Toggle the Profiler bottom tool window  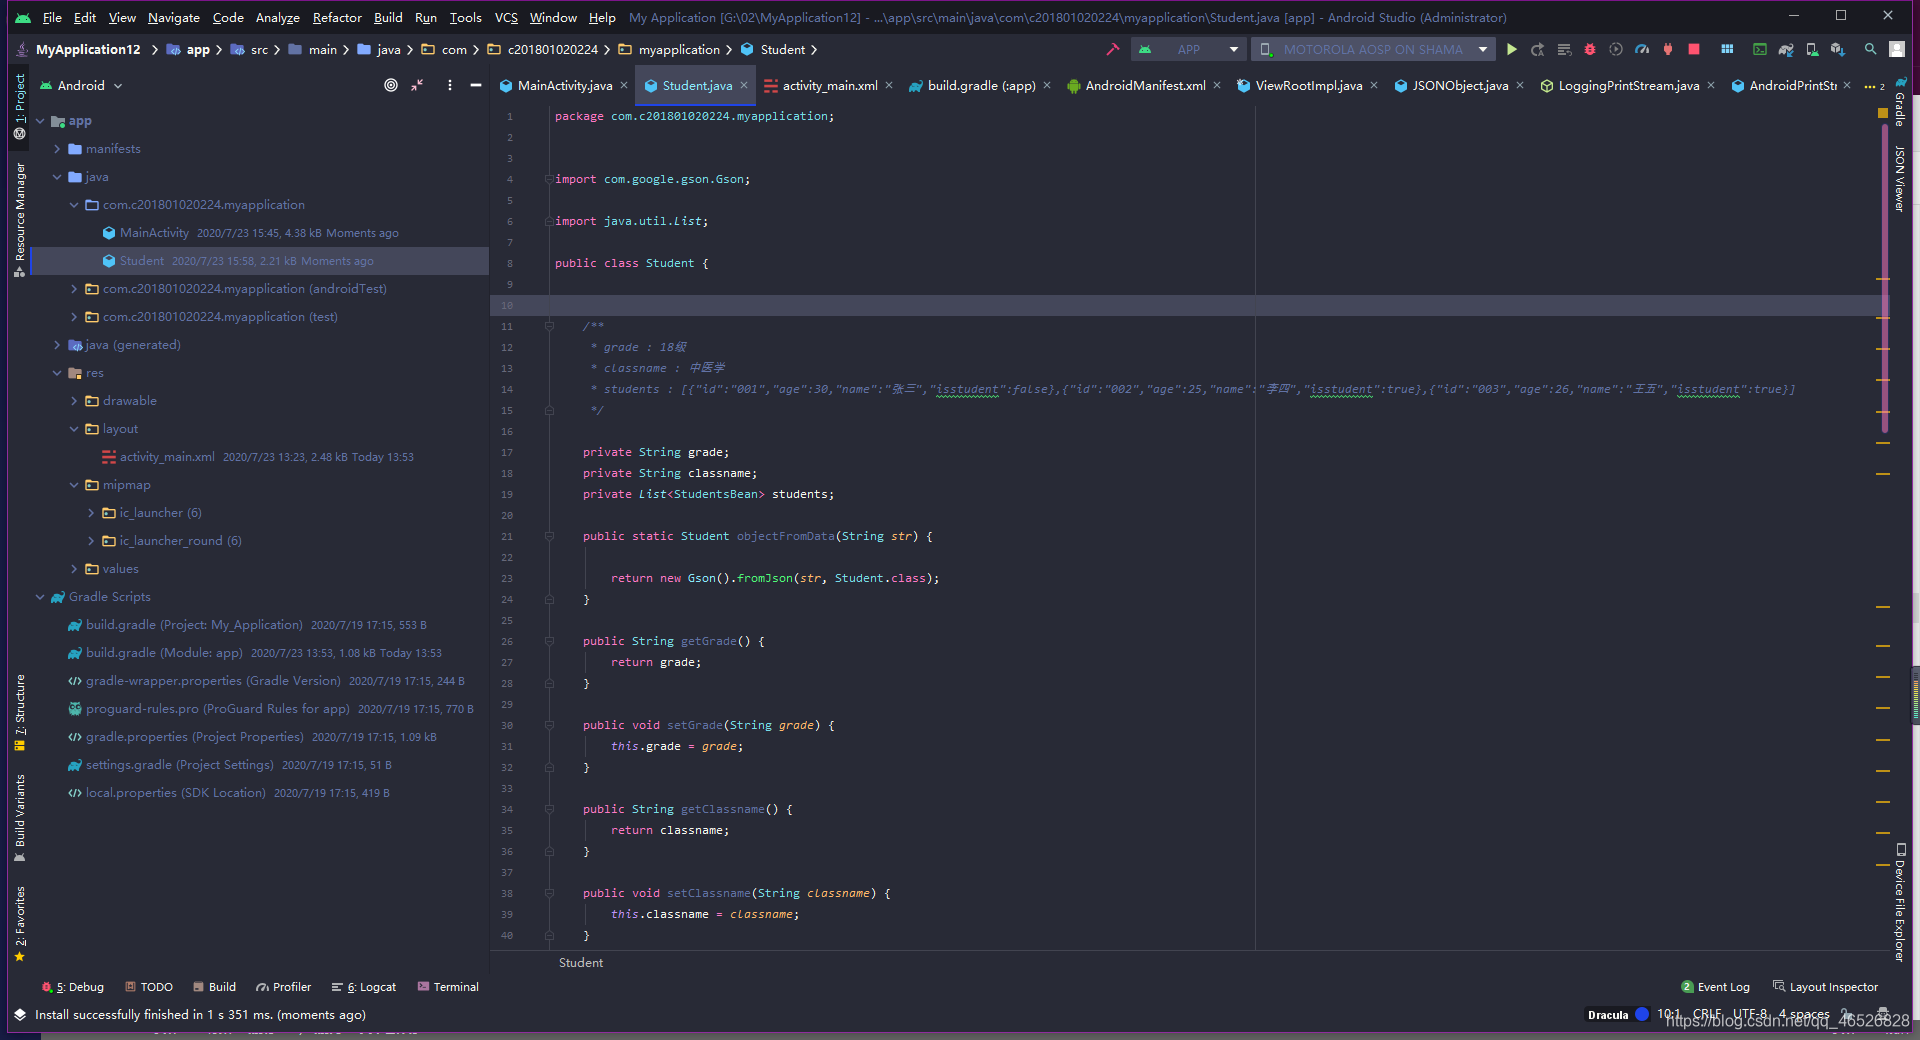284,987
